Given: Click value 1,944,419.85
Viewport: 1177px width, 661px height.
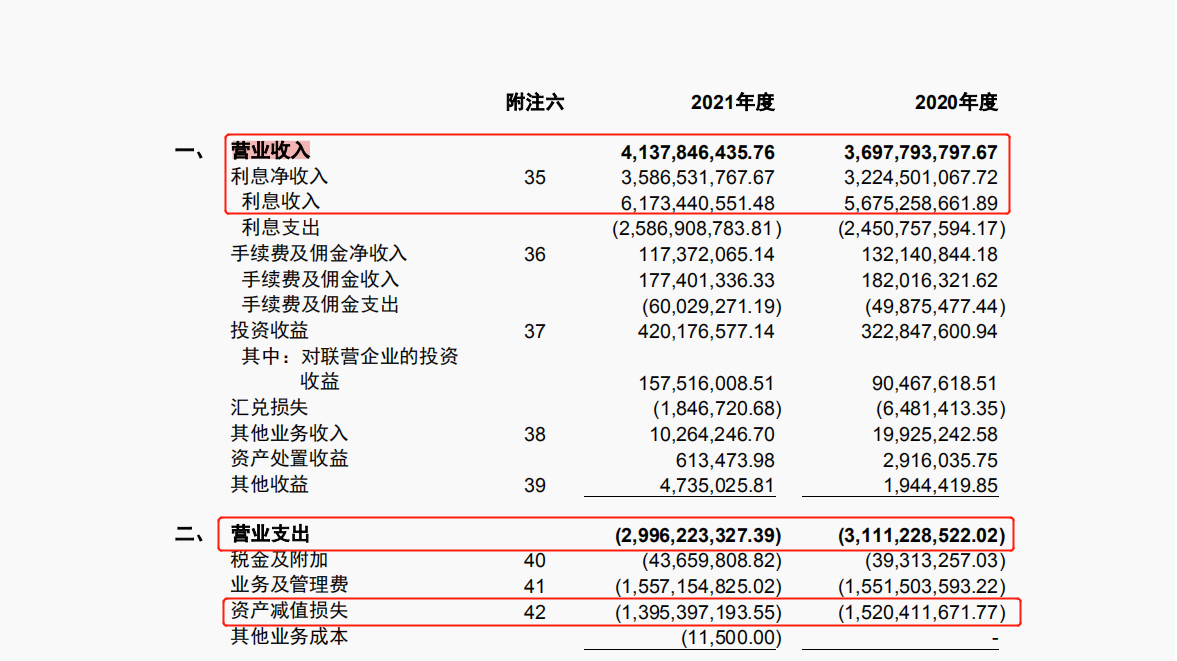Looking at the screenshot, I should [940, 485].
